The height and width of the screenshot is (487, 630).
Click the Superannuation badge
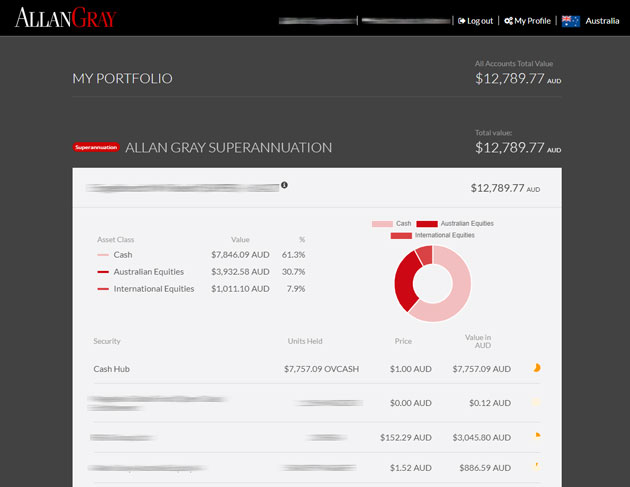coord(96,147)
